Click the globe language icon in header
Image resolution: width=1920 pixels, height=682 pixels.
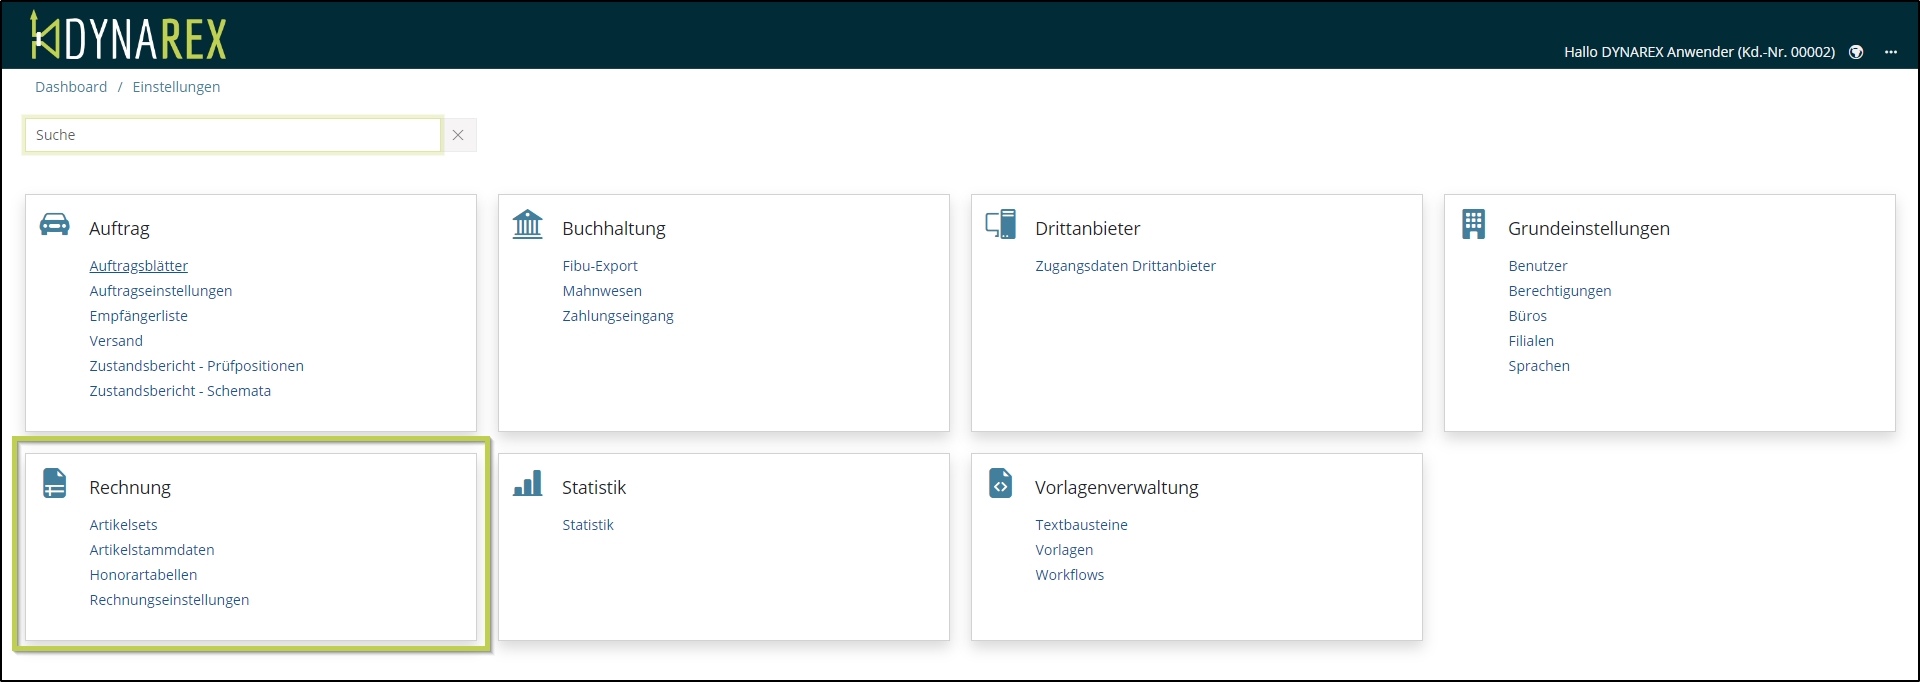point(1856,52)
